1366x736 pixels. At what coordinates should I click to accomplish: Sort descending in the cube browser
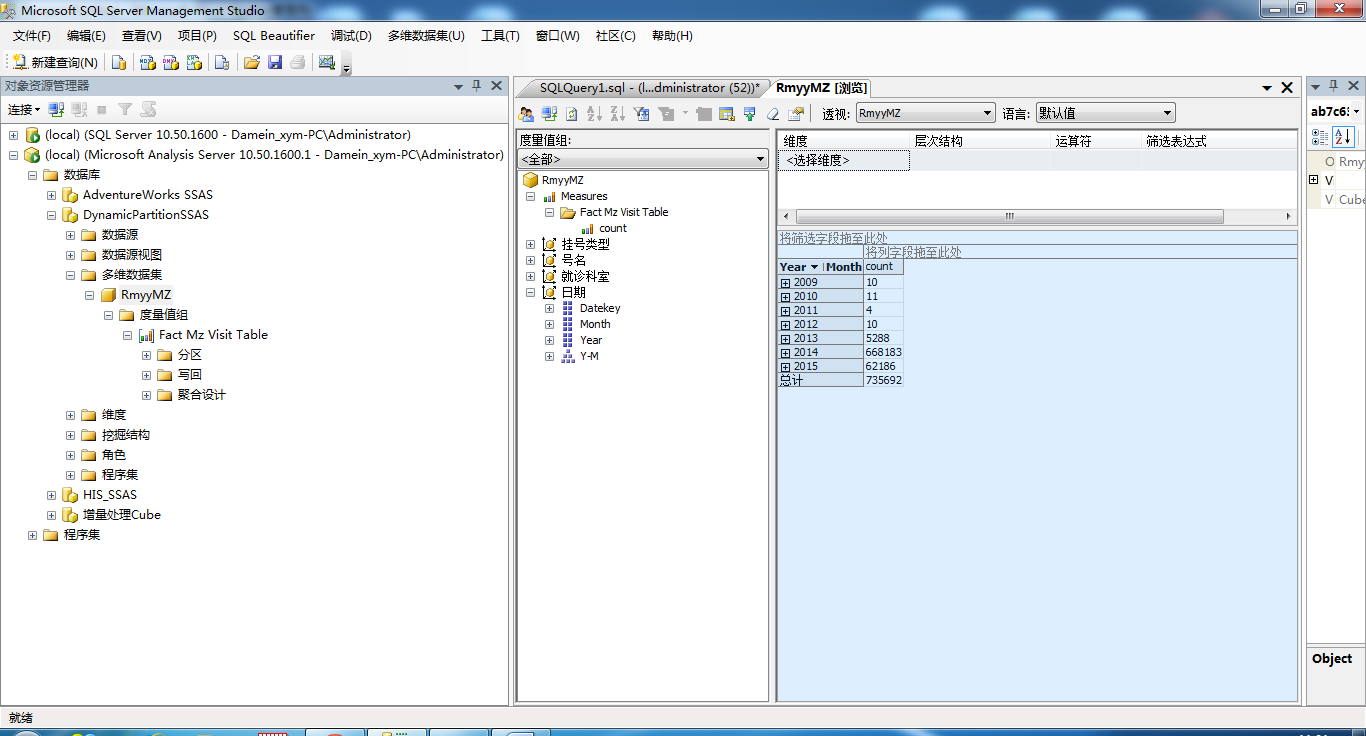point(618,113)
